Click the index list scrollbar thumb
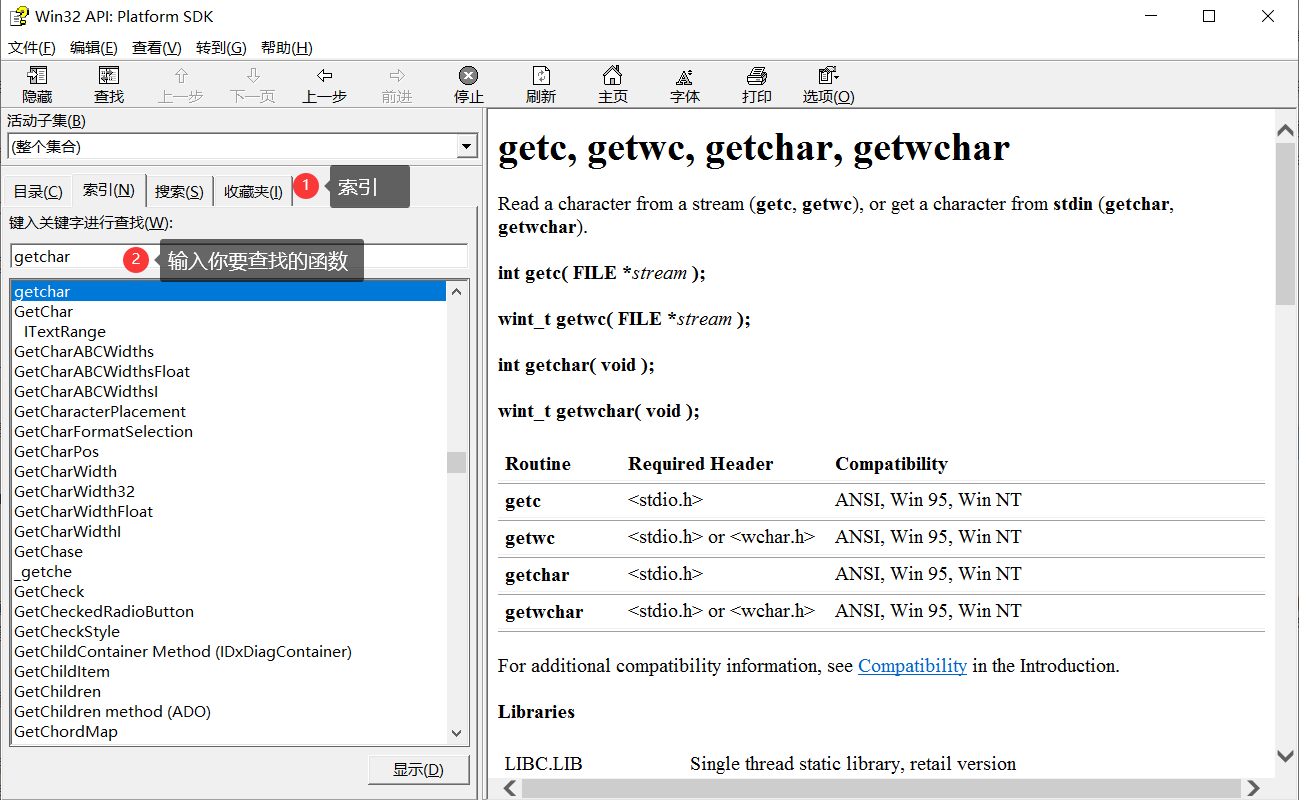The height and width of the screenshot is (800, 1299). coord(457,462)
